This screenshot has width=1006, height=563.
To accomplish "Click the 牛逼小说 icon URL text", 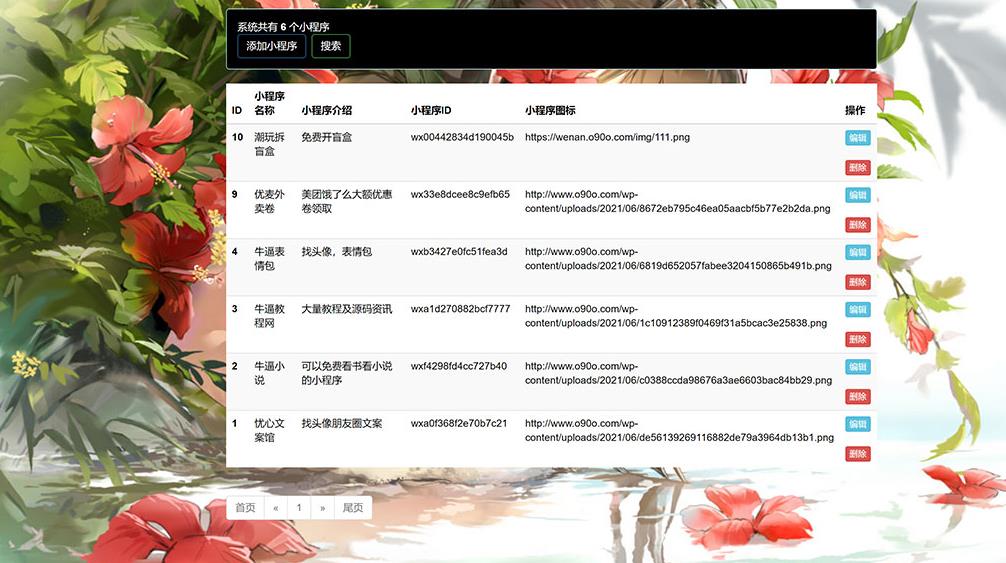I will tap(678, 373).
